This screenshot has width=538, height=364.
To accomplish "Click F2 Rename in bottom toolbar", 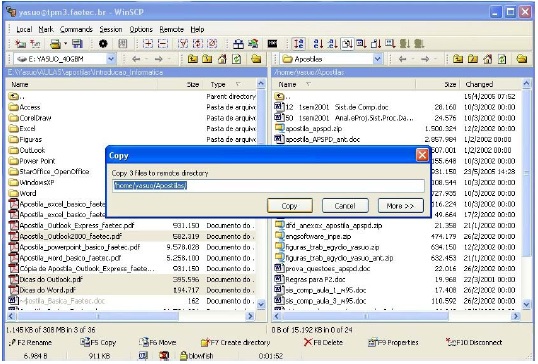I will pyautogui.click(x=31, y=342).
